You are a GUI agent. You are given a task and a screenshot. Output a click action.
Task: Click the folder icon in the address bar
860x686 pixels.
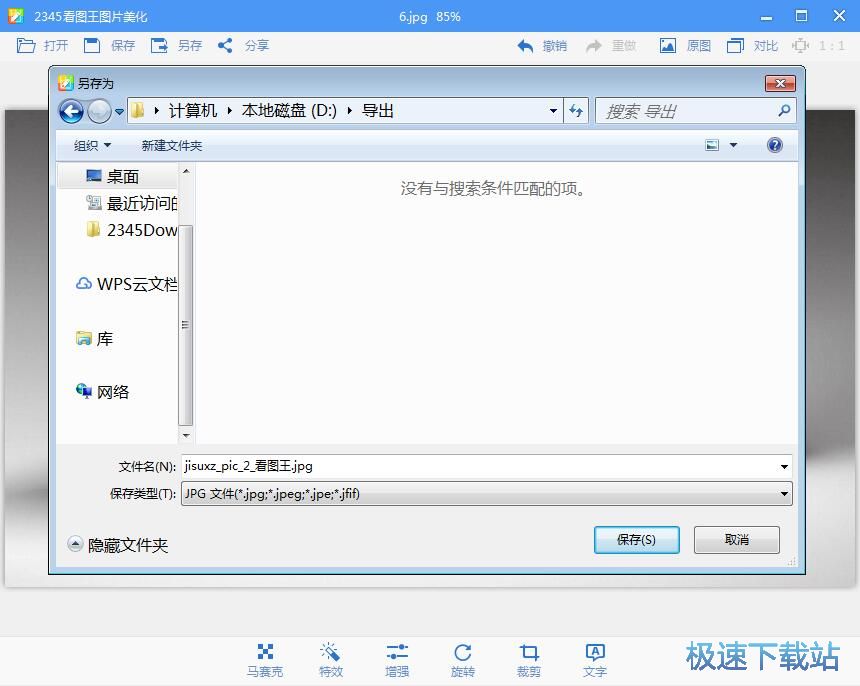coord(138,111)
